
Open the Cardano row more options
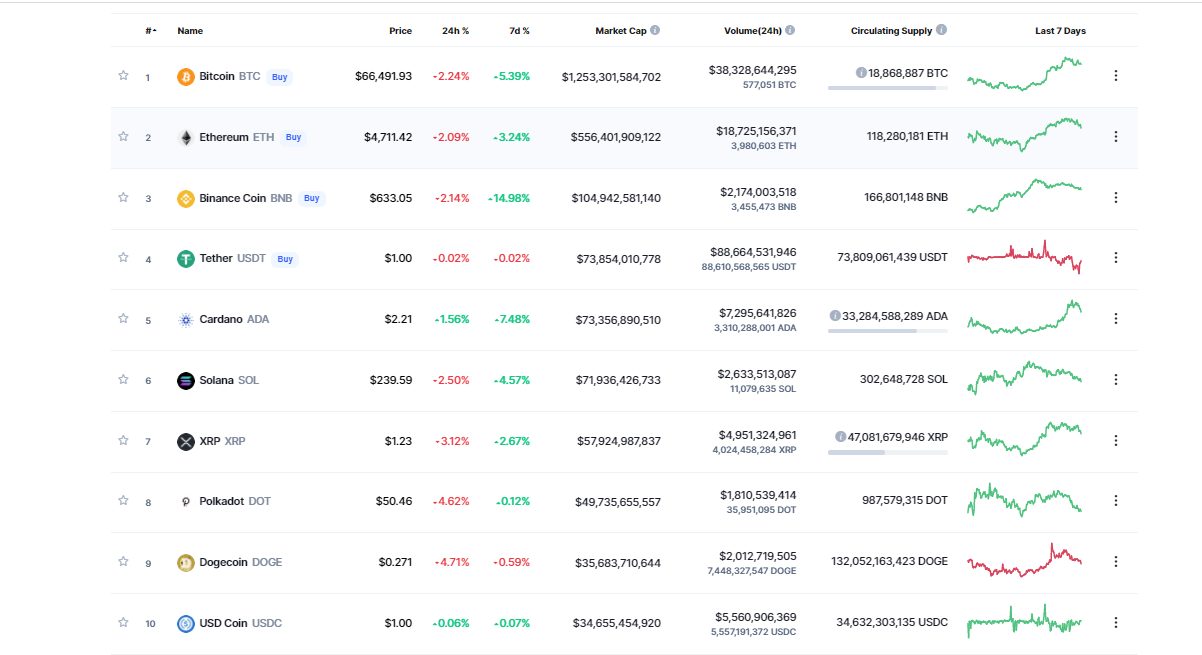point(1116,318)
